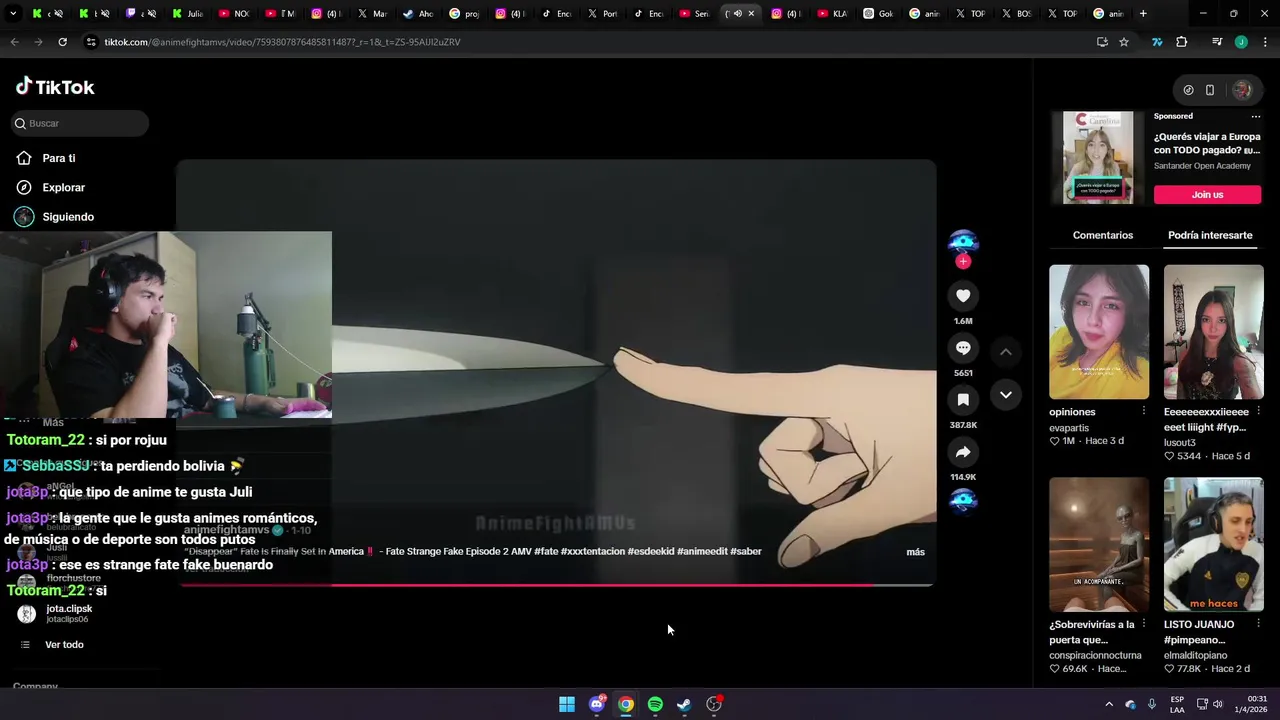Click the TikTok logo
Image resolution: width=1280 pixels, height=720 pixels.
tap(55, 87)
